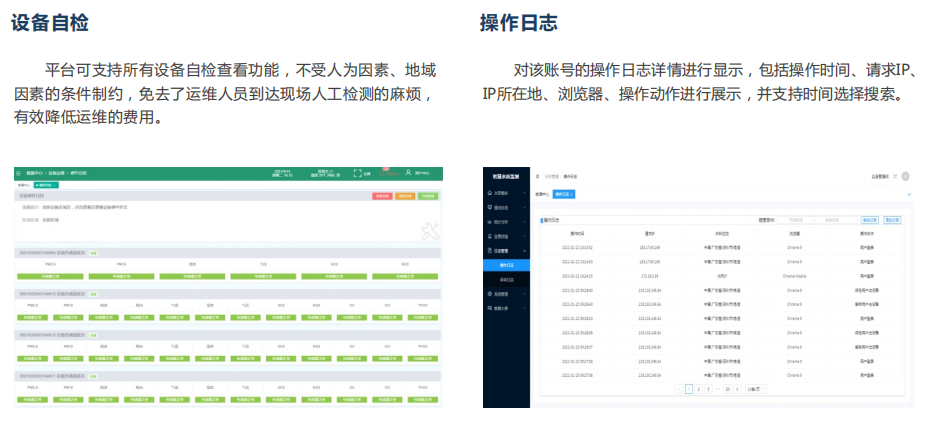This screenshot has height=427, width=933.
Task: Click the hamburger menu icon in green header
Action: (18, 173)
